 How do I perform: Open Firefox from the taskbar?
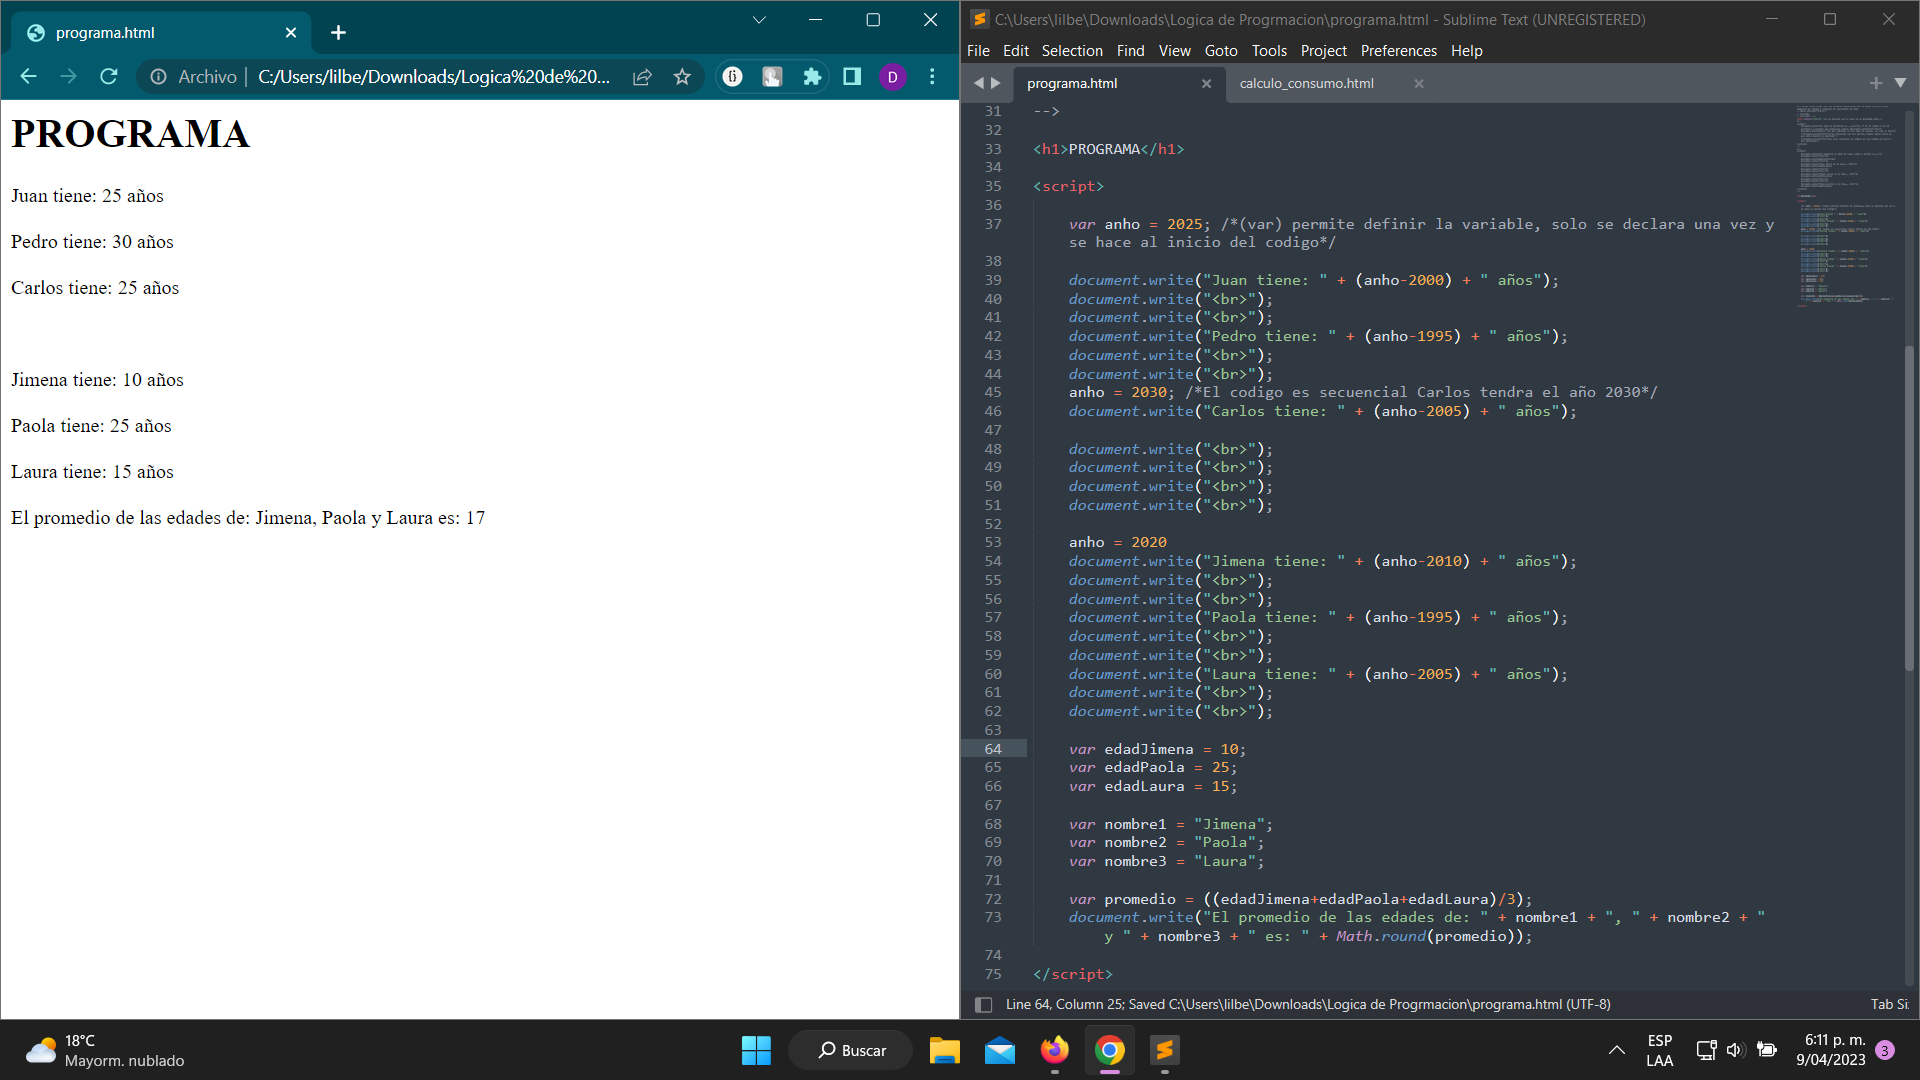1054,1051
